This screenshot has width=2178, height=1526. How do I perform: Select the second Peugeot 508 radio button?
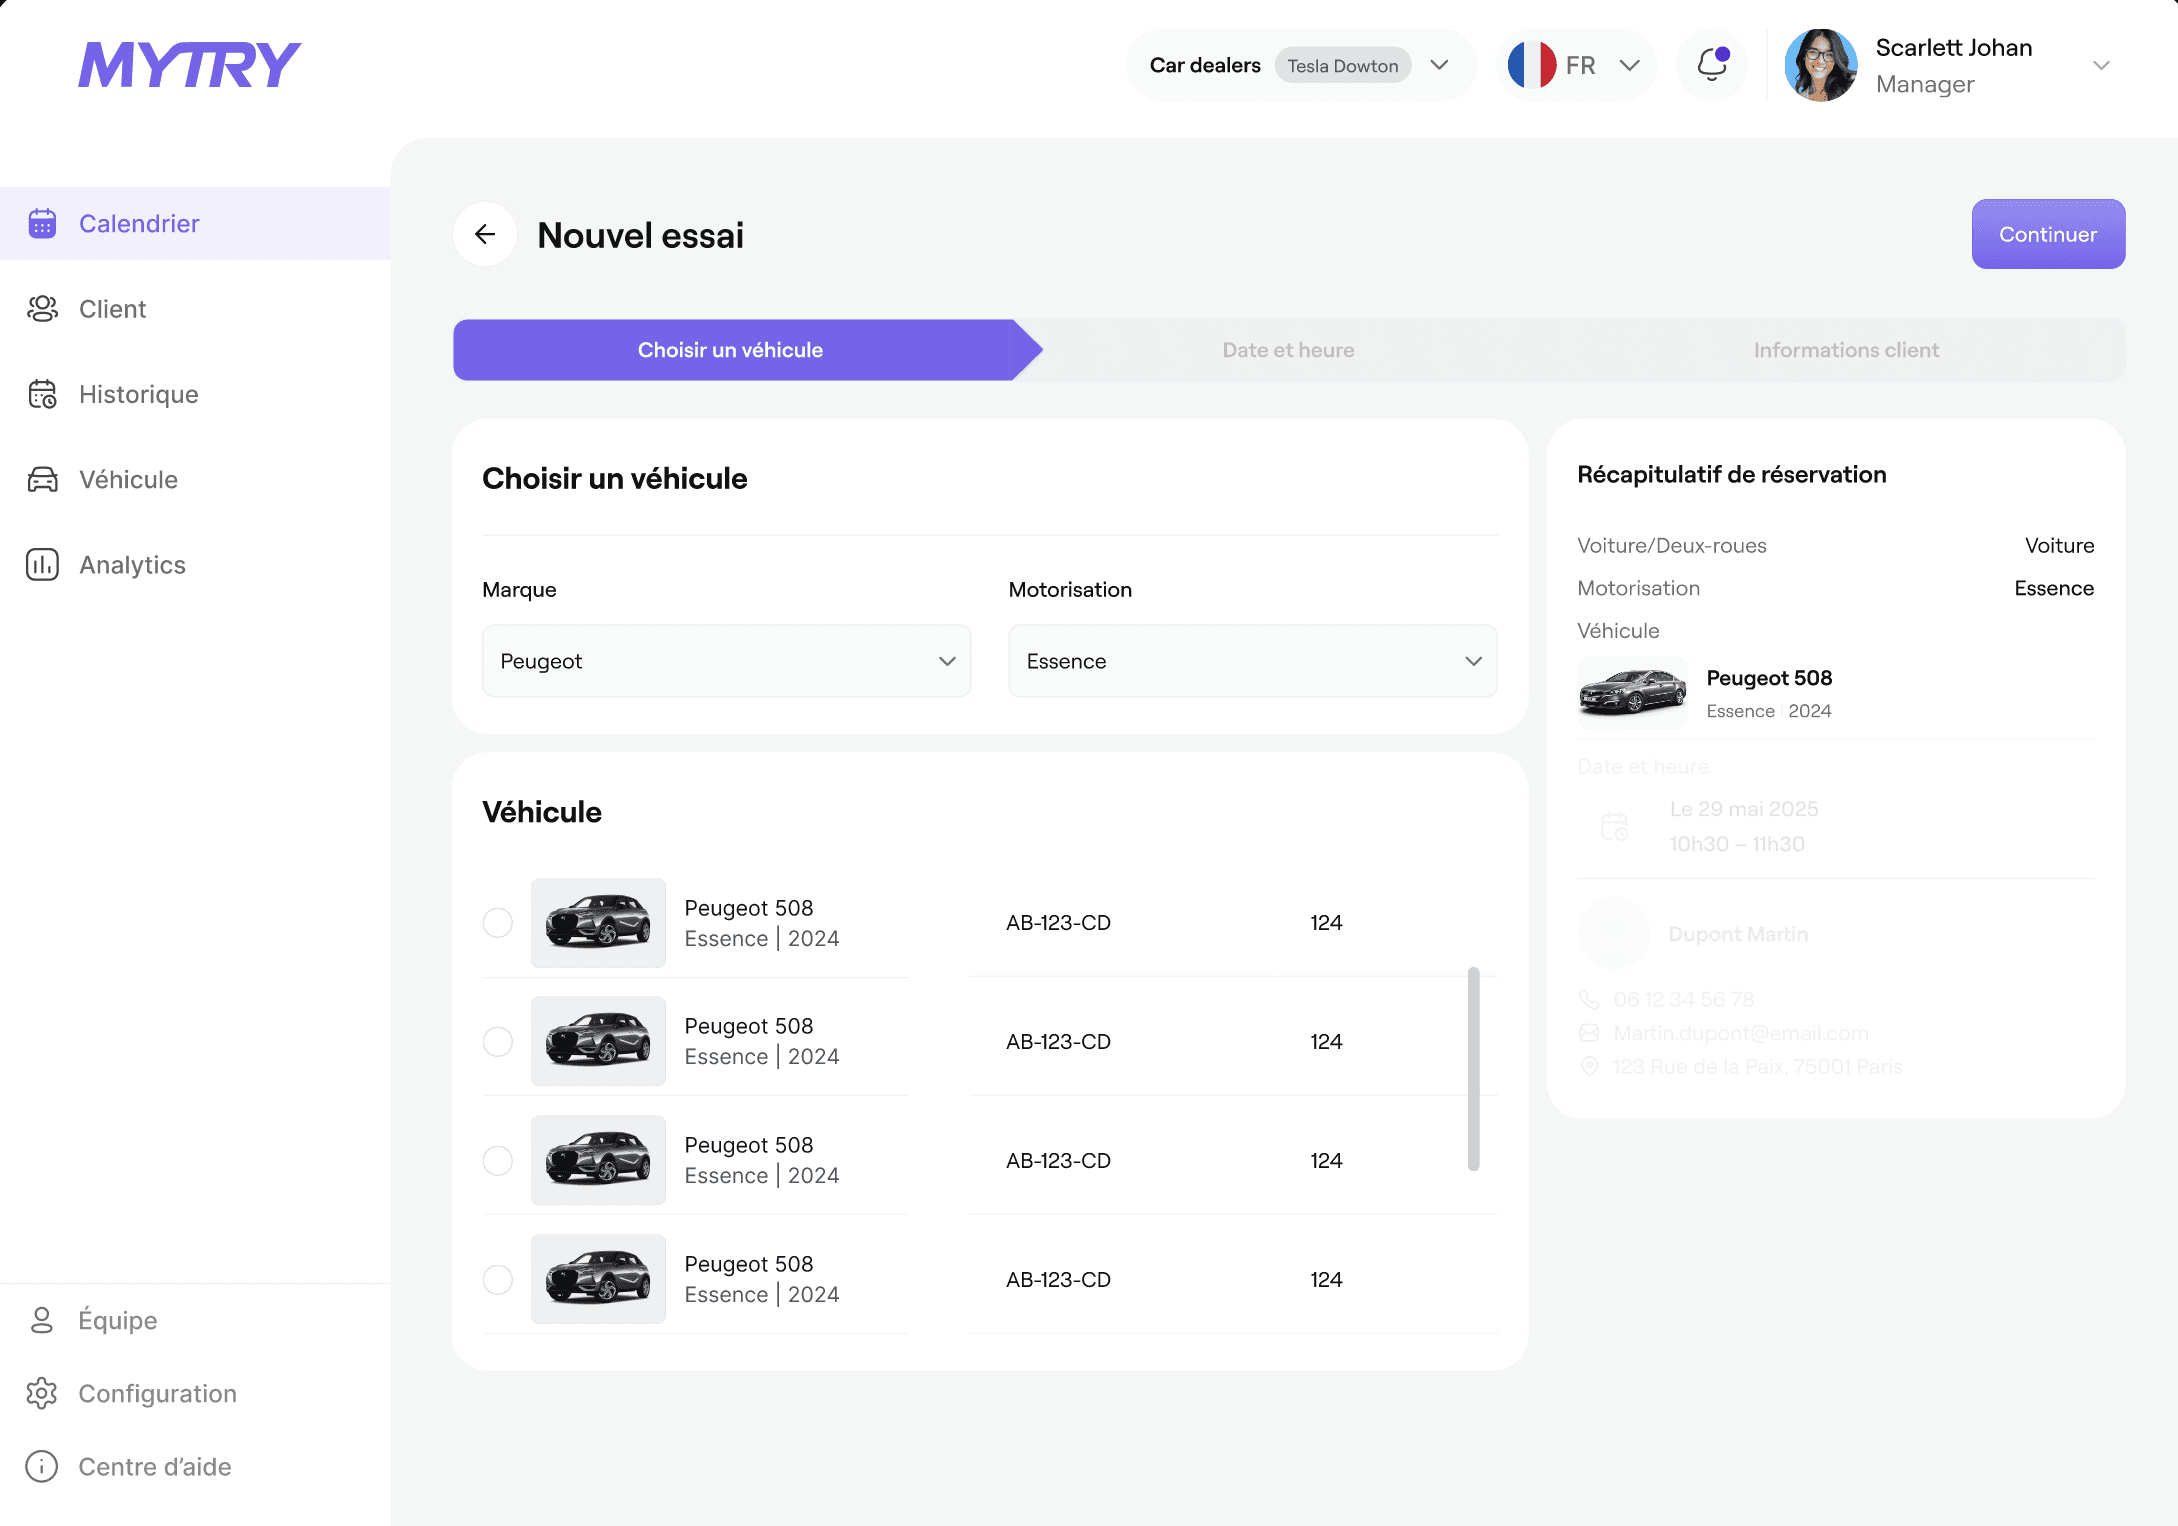click(498, 1041)
